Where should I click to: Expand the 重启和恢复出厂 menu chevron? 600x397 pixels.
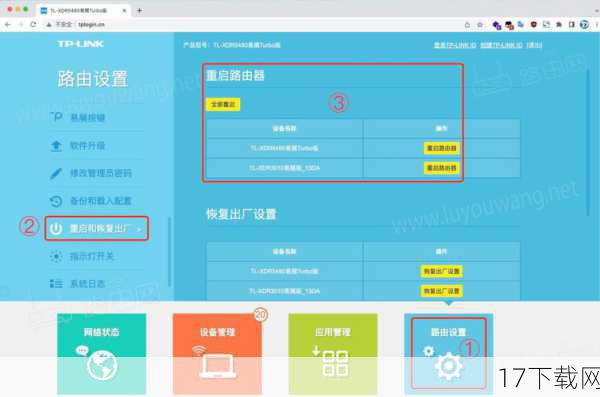click(x=139, y=229)
